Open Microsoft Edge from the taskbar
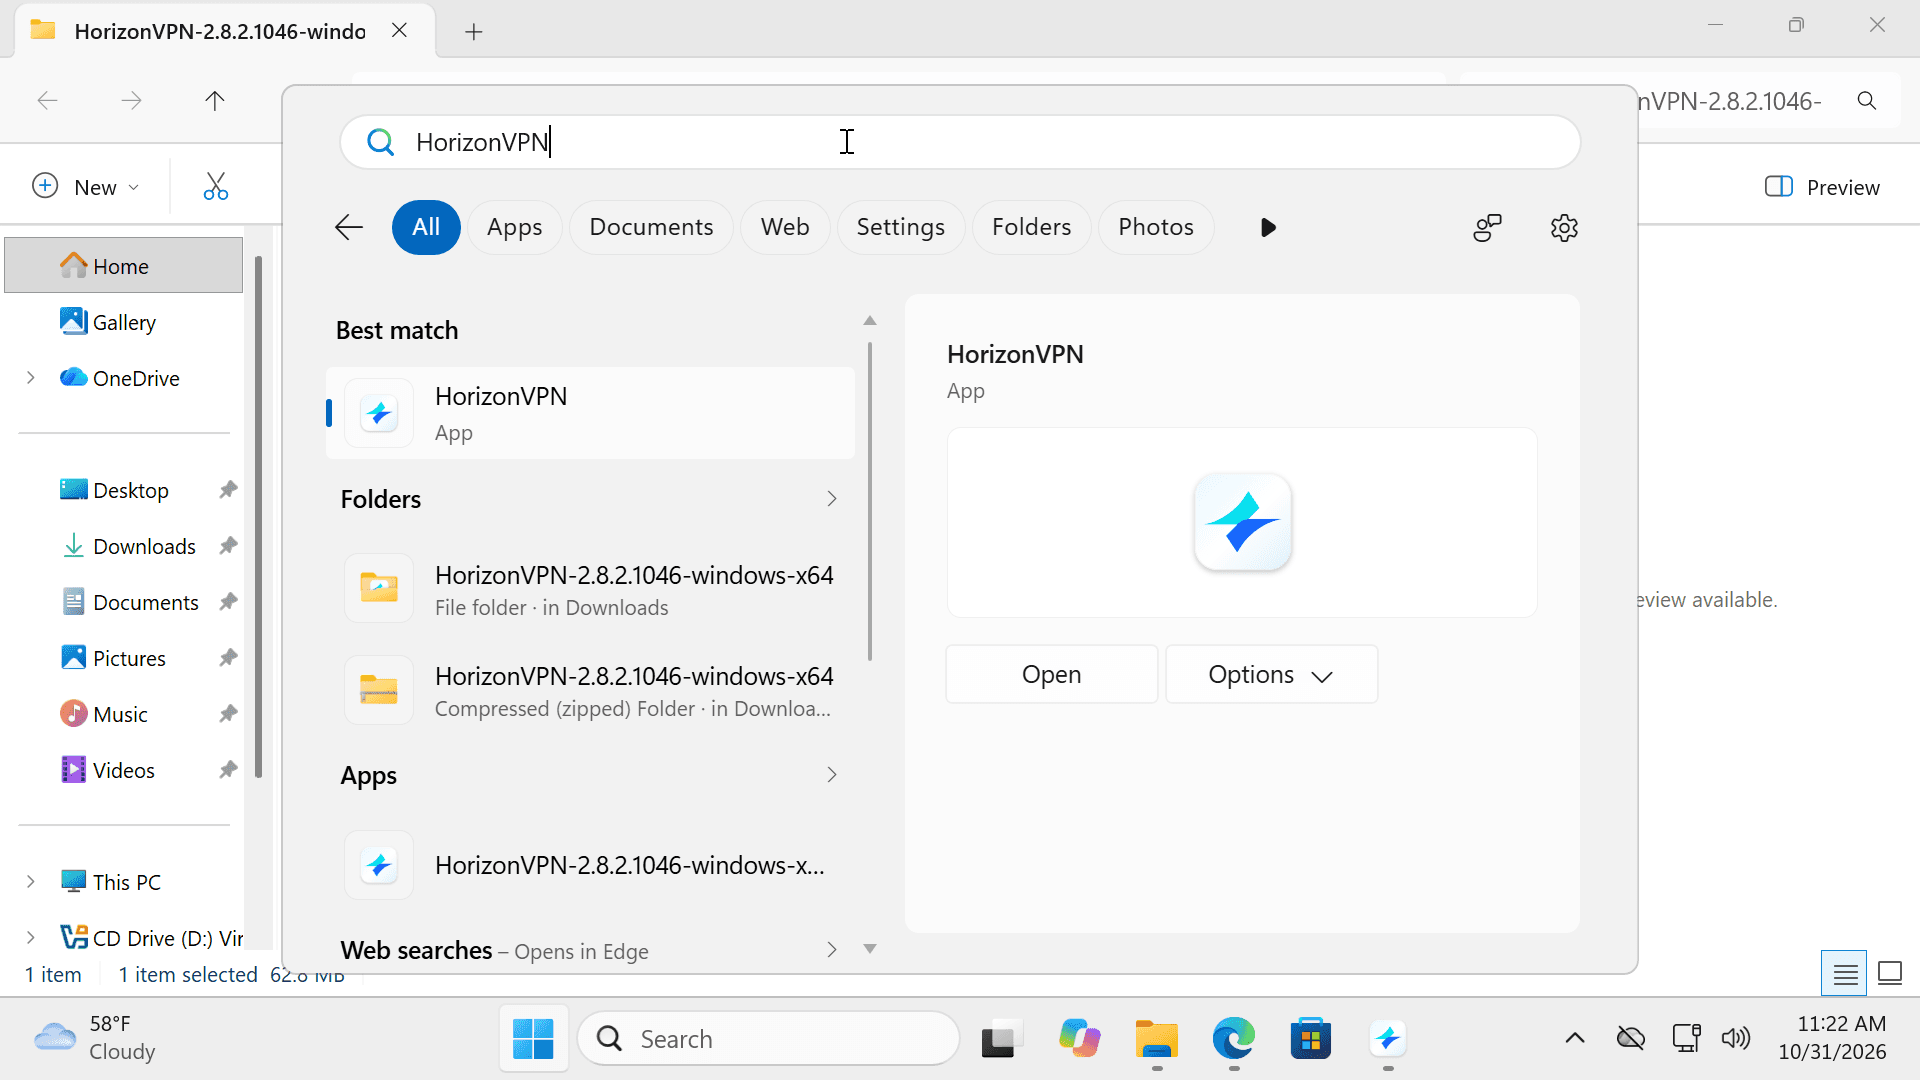The width and height of the screenshot is (1920, 1080). tap(1233, 1039)
